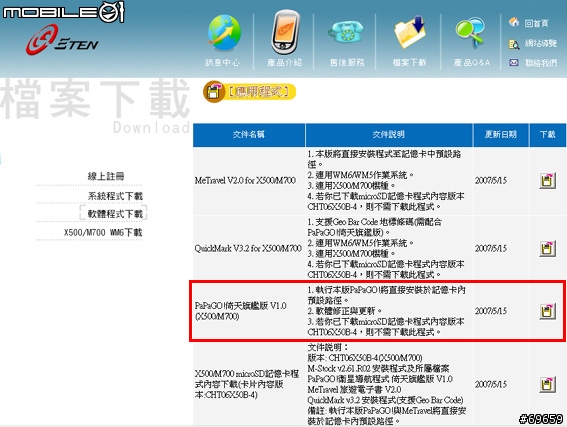Viewport: 567px width, 427px height.
Task: Select the 產品介紹 menu label
Action: point(285,63)
